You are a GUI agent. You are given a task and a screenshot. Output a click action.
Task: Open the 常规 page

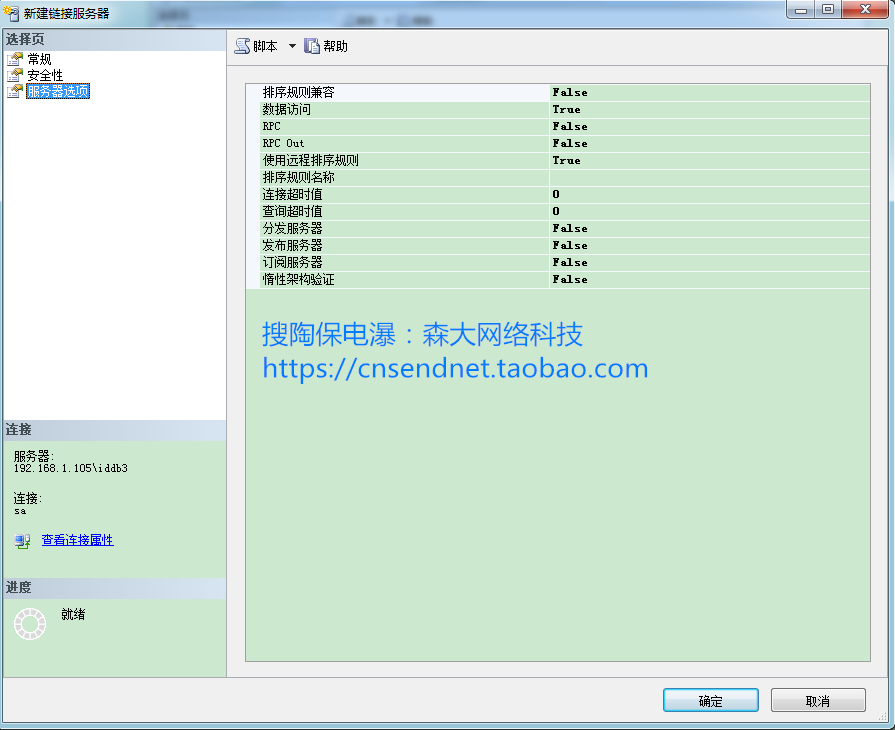[39, 59]
